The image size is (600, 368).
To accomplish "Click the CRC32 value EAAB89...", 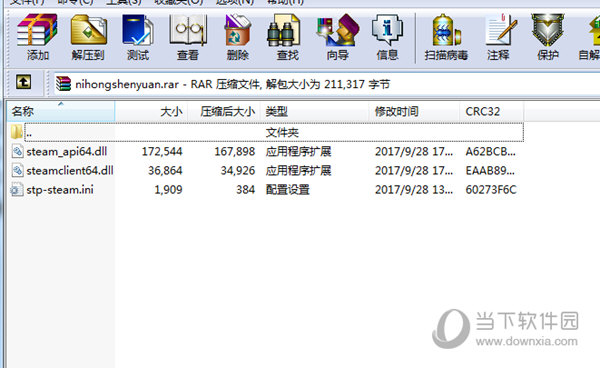I will click(490, 170).
